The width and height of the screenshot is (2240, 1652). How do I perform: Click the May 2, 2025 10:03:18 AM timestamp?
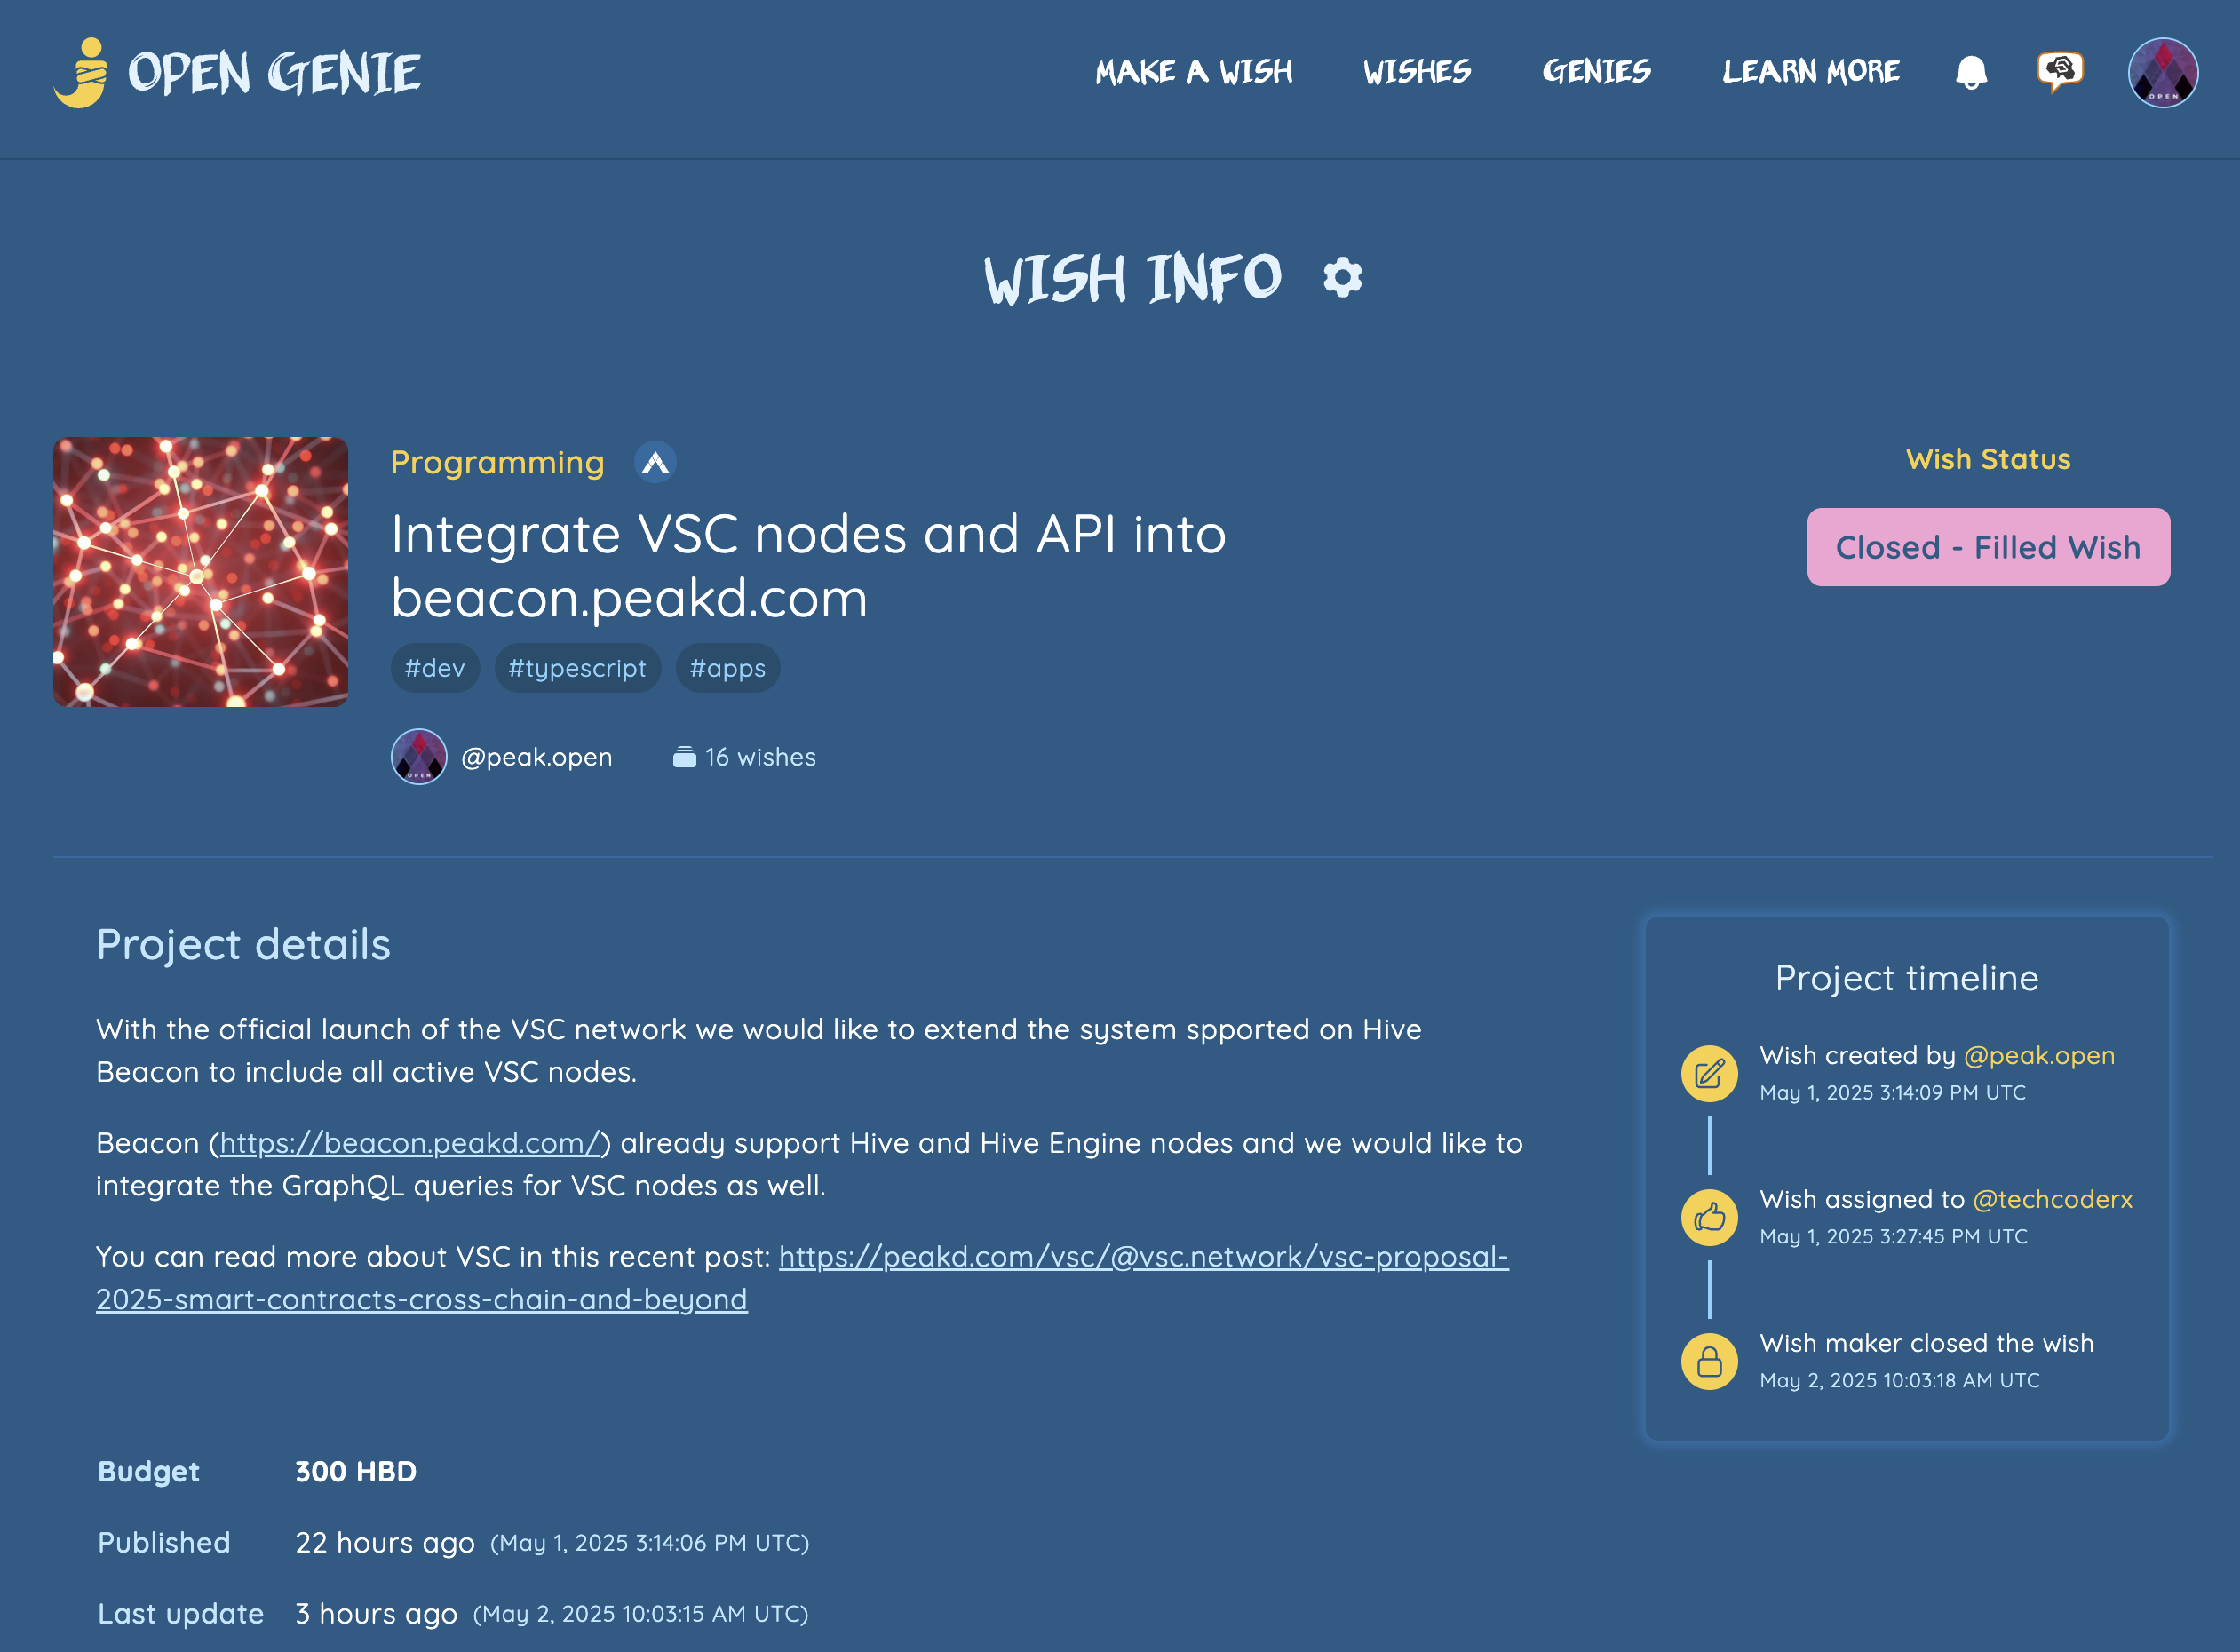point(1899,1380)
